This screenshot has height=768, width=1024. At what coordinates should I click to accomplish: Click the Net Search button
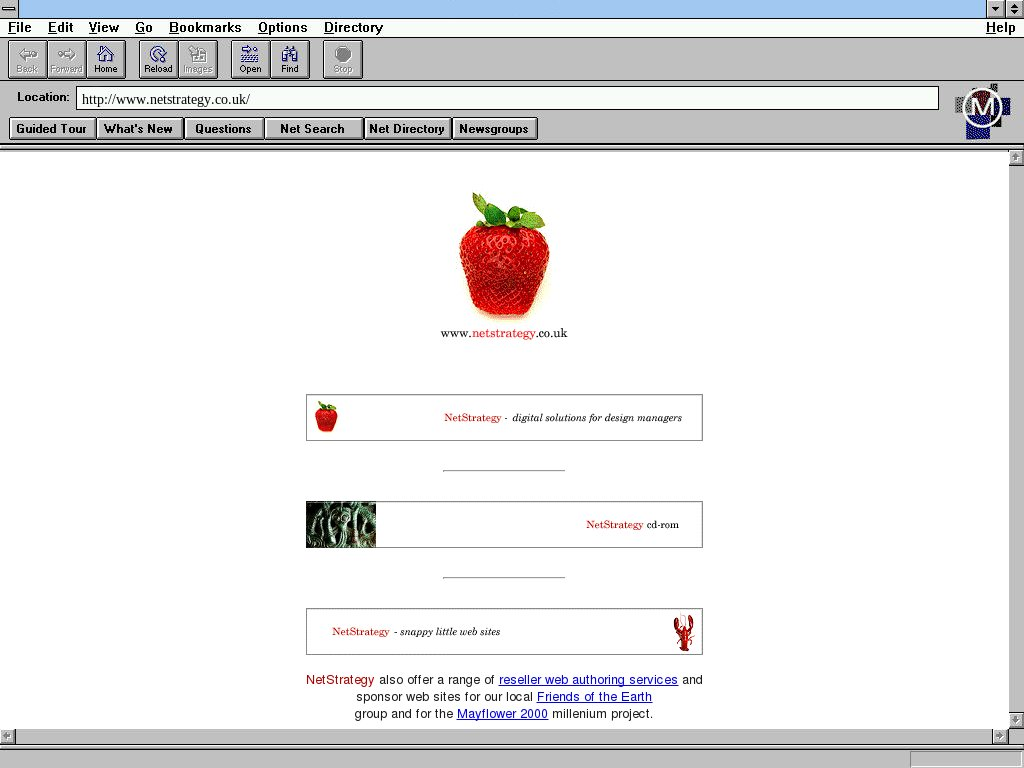(312, 129)
